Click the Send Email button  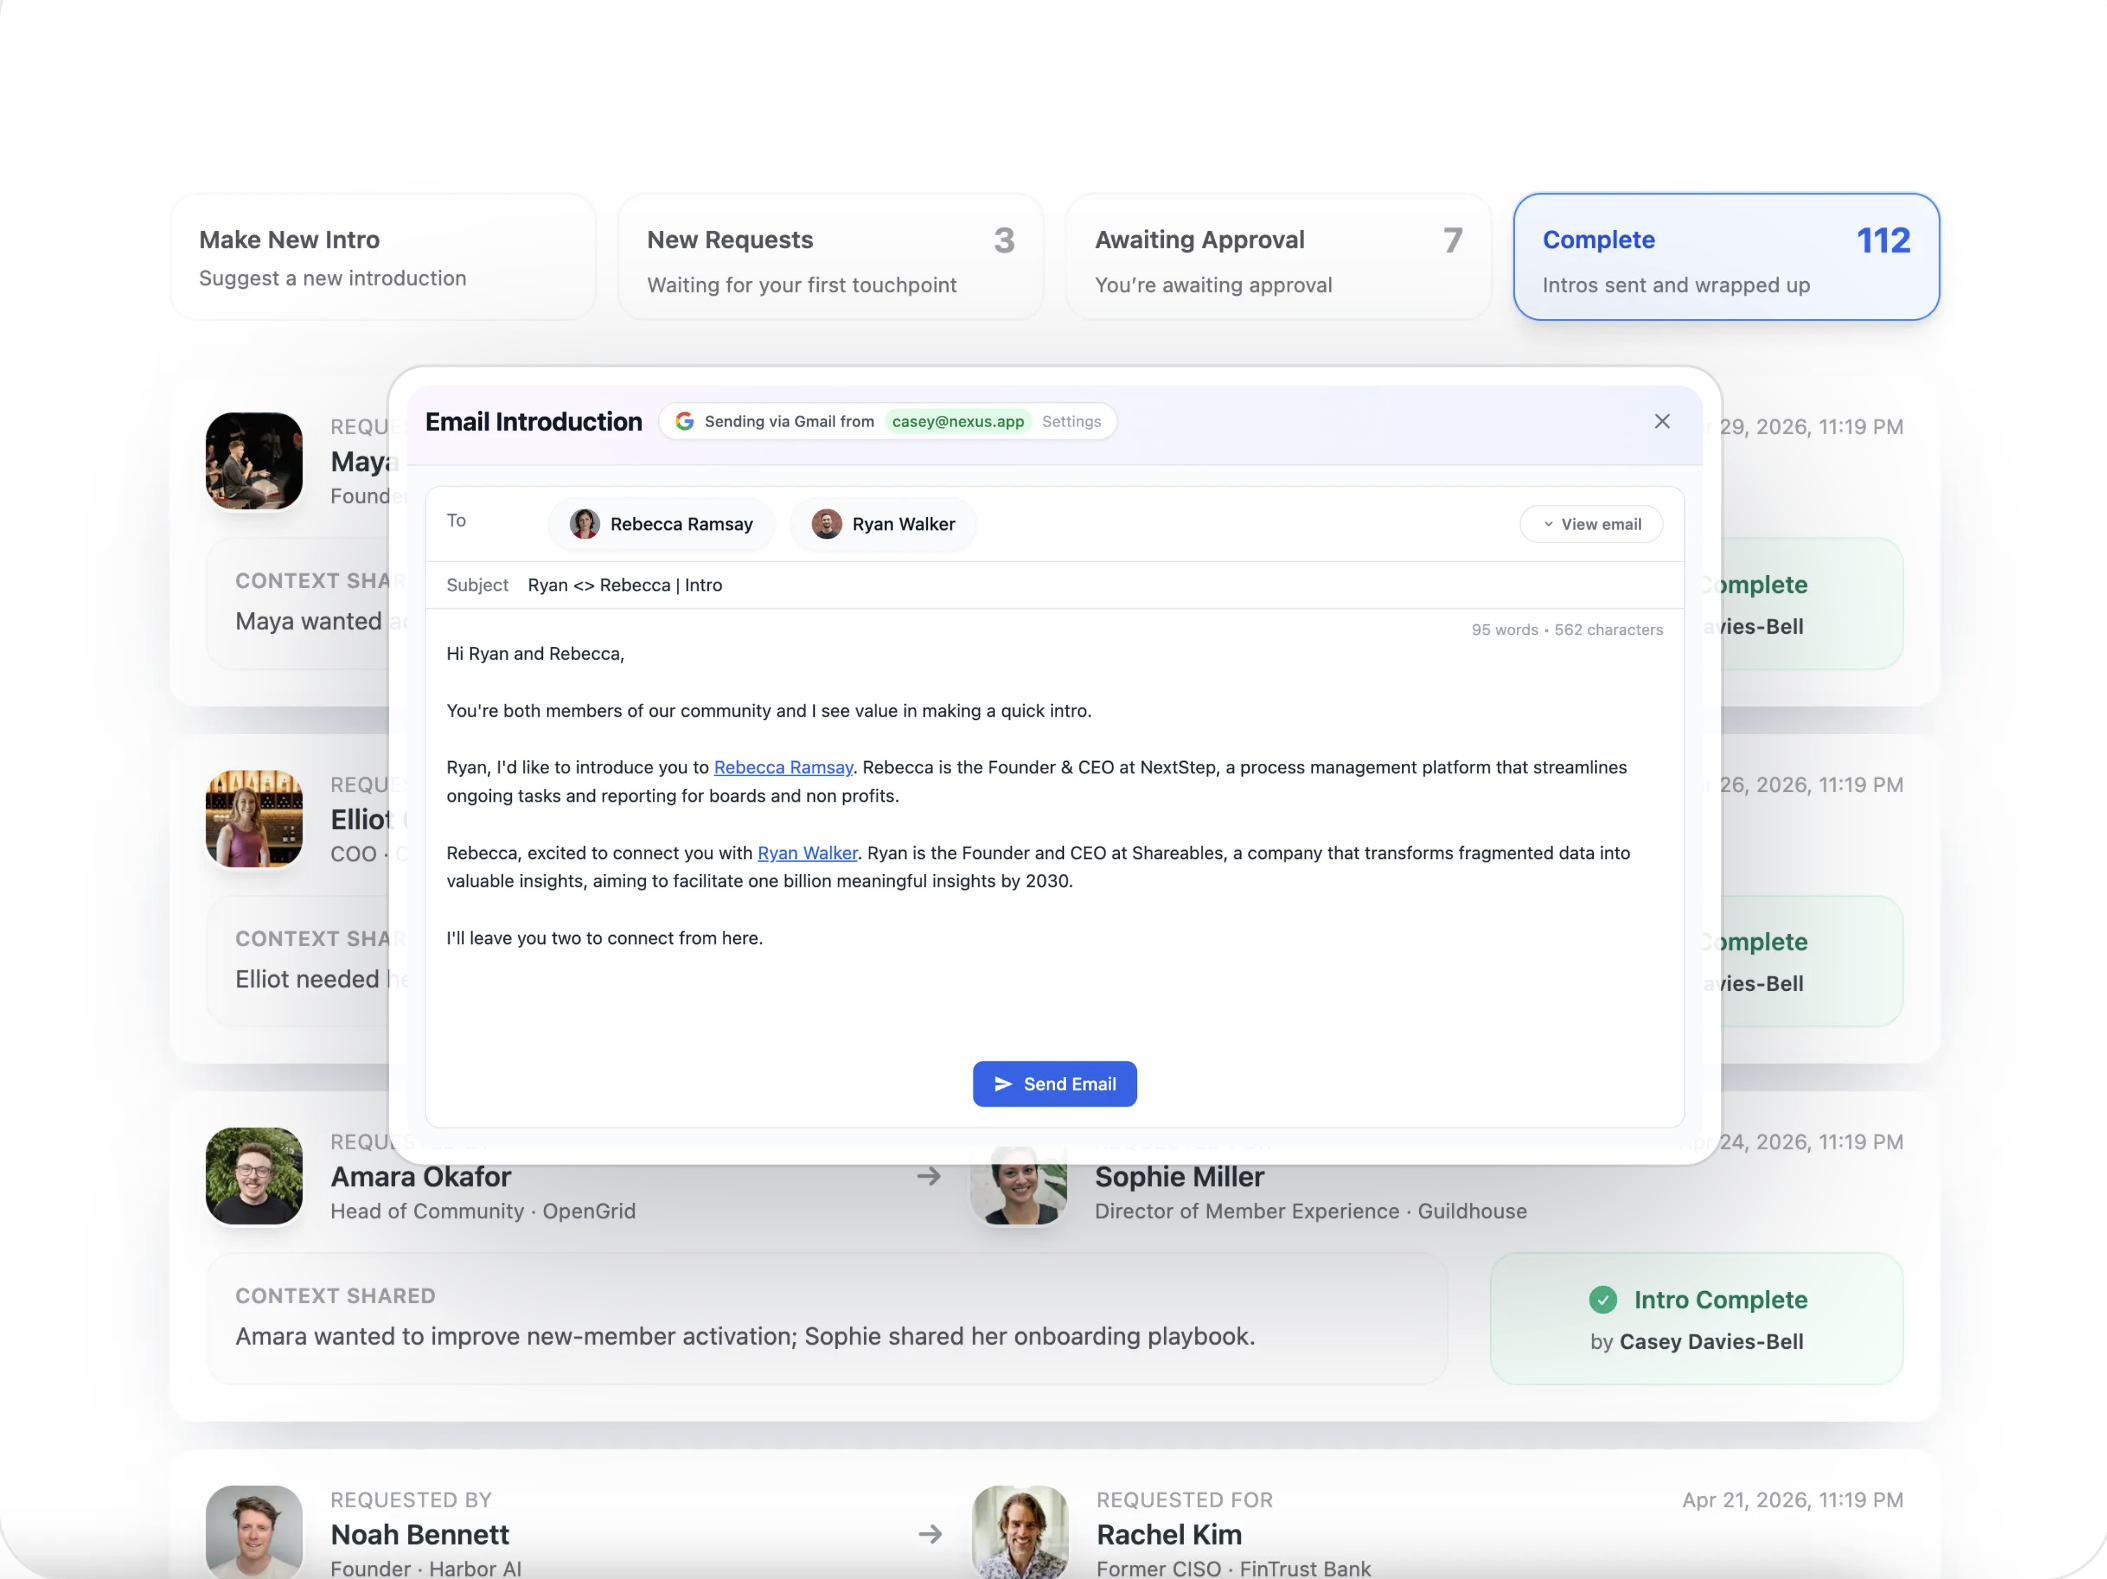point(1055,1084)
